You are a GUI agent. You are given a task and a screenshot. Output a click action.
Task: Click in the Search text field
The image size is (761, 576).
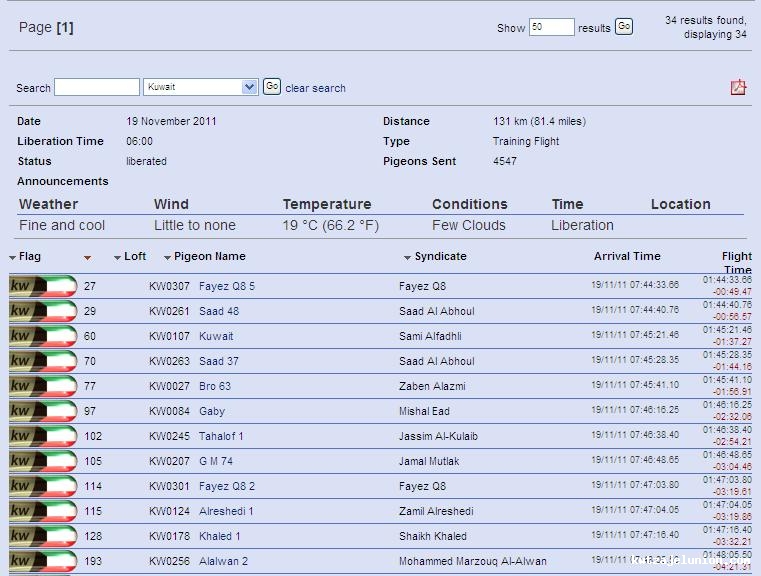[x=97, y=87]
